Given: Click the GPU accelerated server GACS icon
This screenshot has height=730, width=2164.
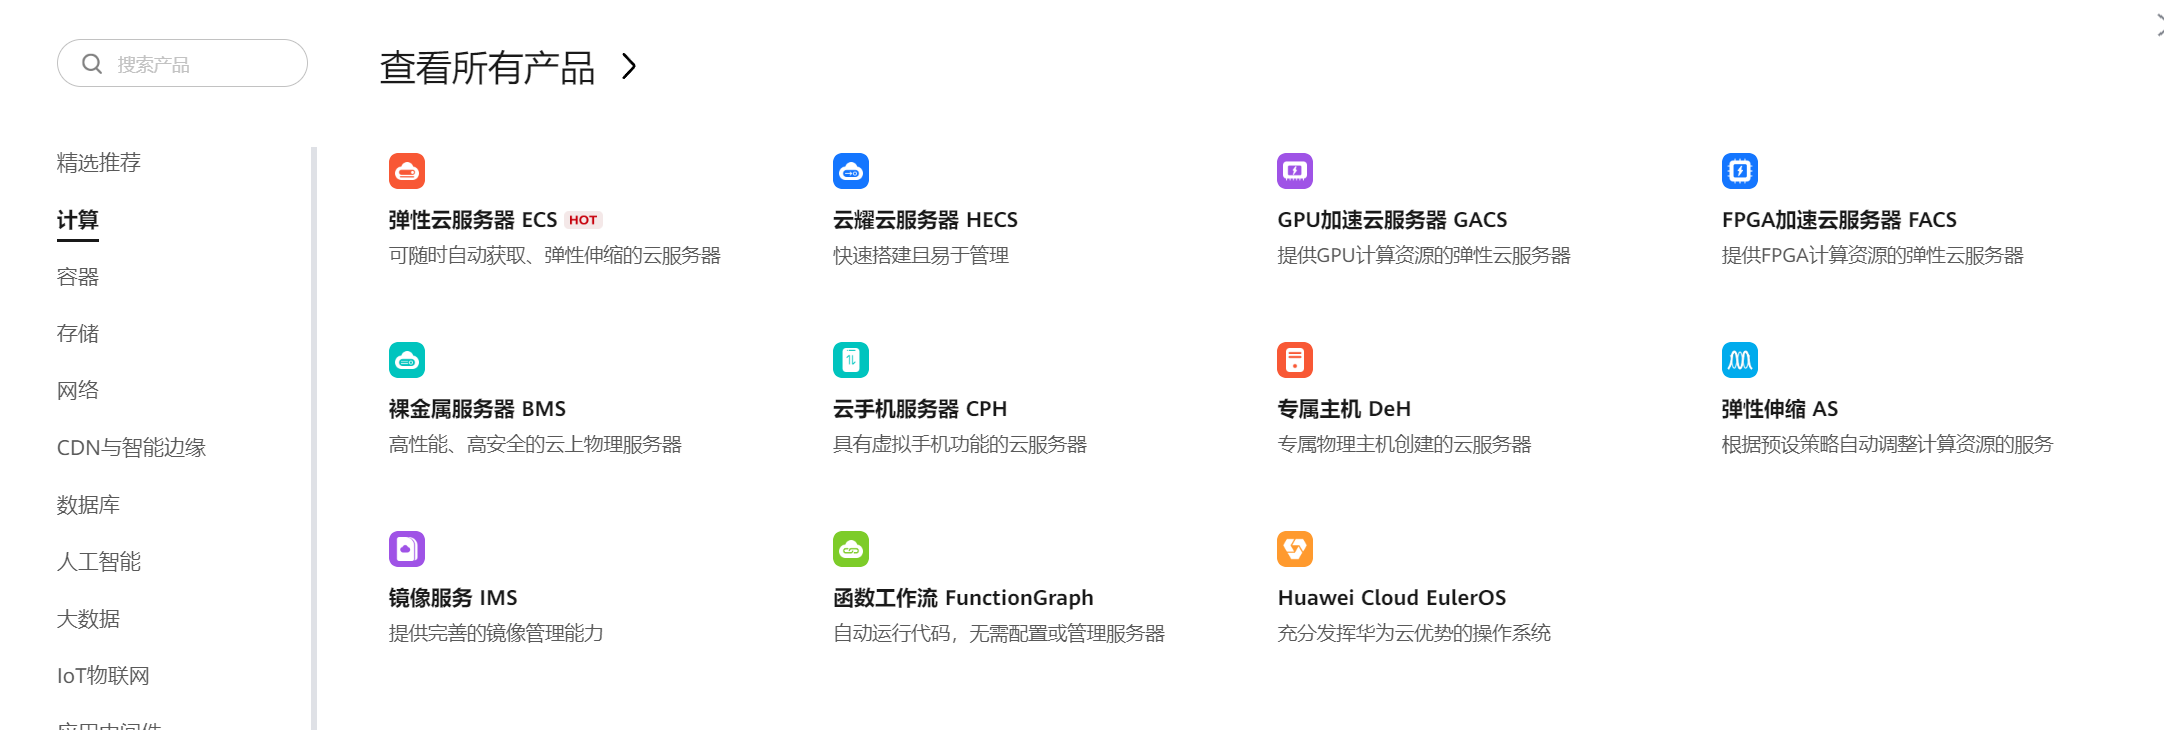Looking at the screenshot, I should click(1295, 171).
